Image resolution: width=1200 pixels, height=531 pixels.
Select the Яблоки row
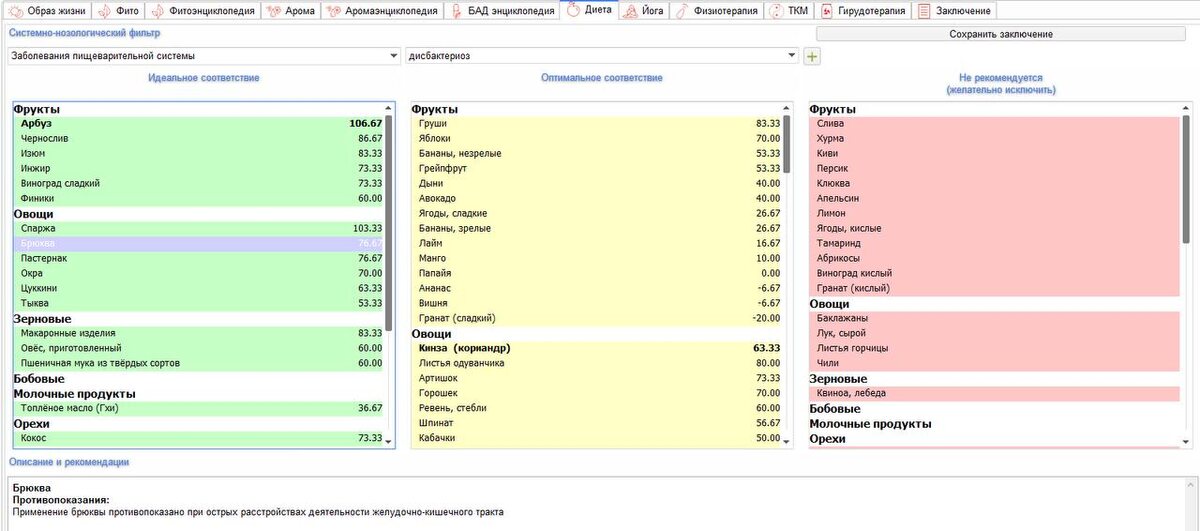[x=597, y=139]
